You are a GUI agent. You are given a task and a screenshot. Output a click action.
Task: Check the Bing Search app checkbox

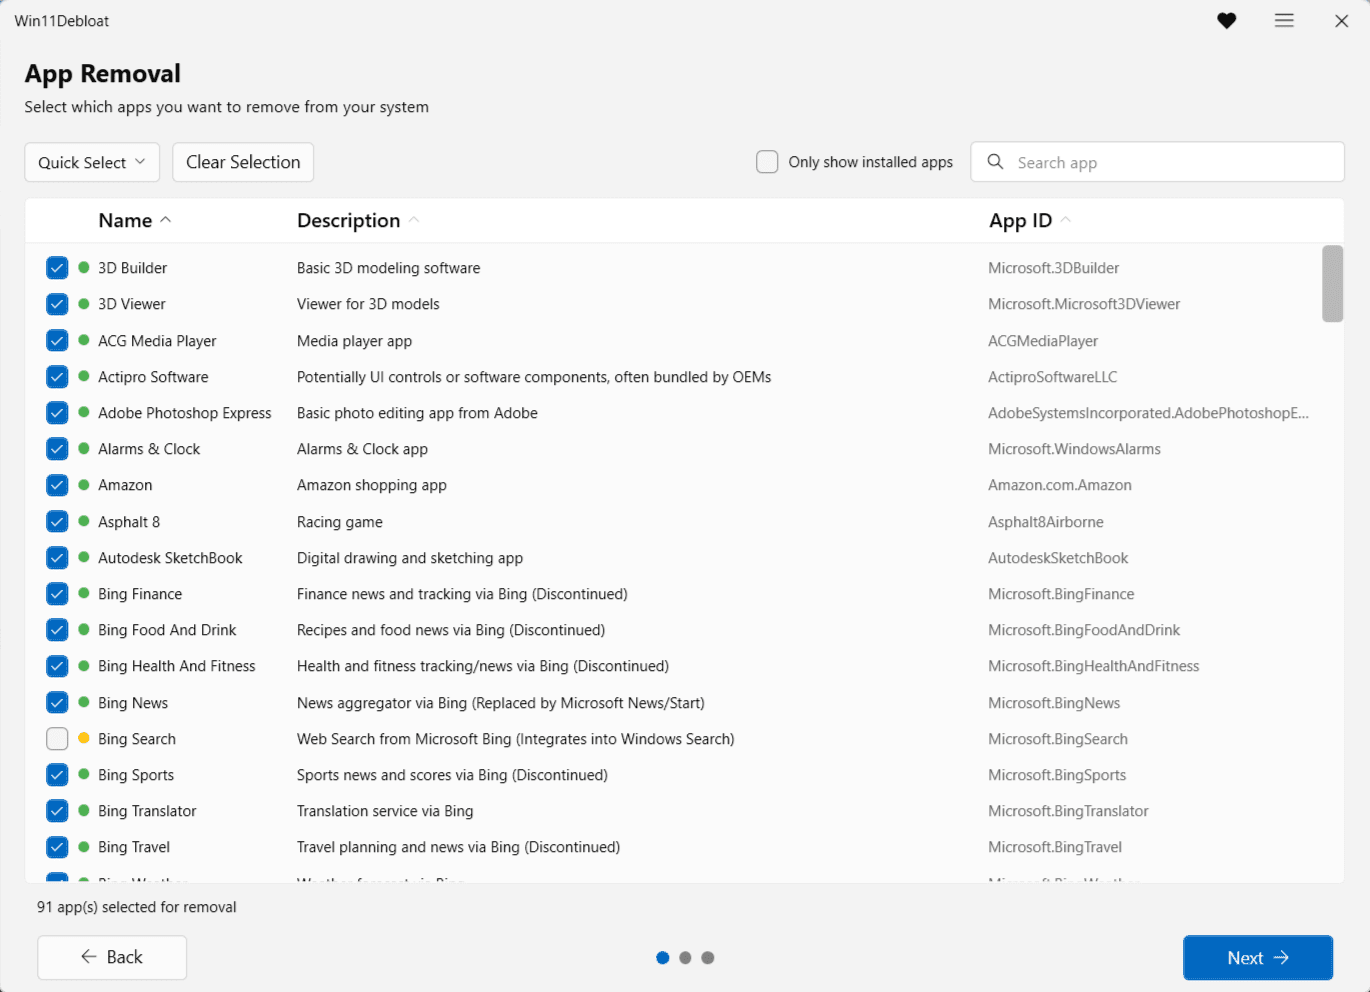(57, 739)
